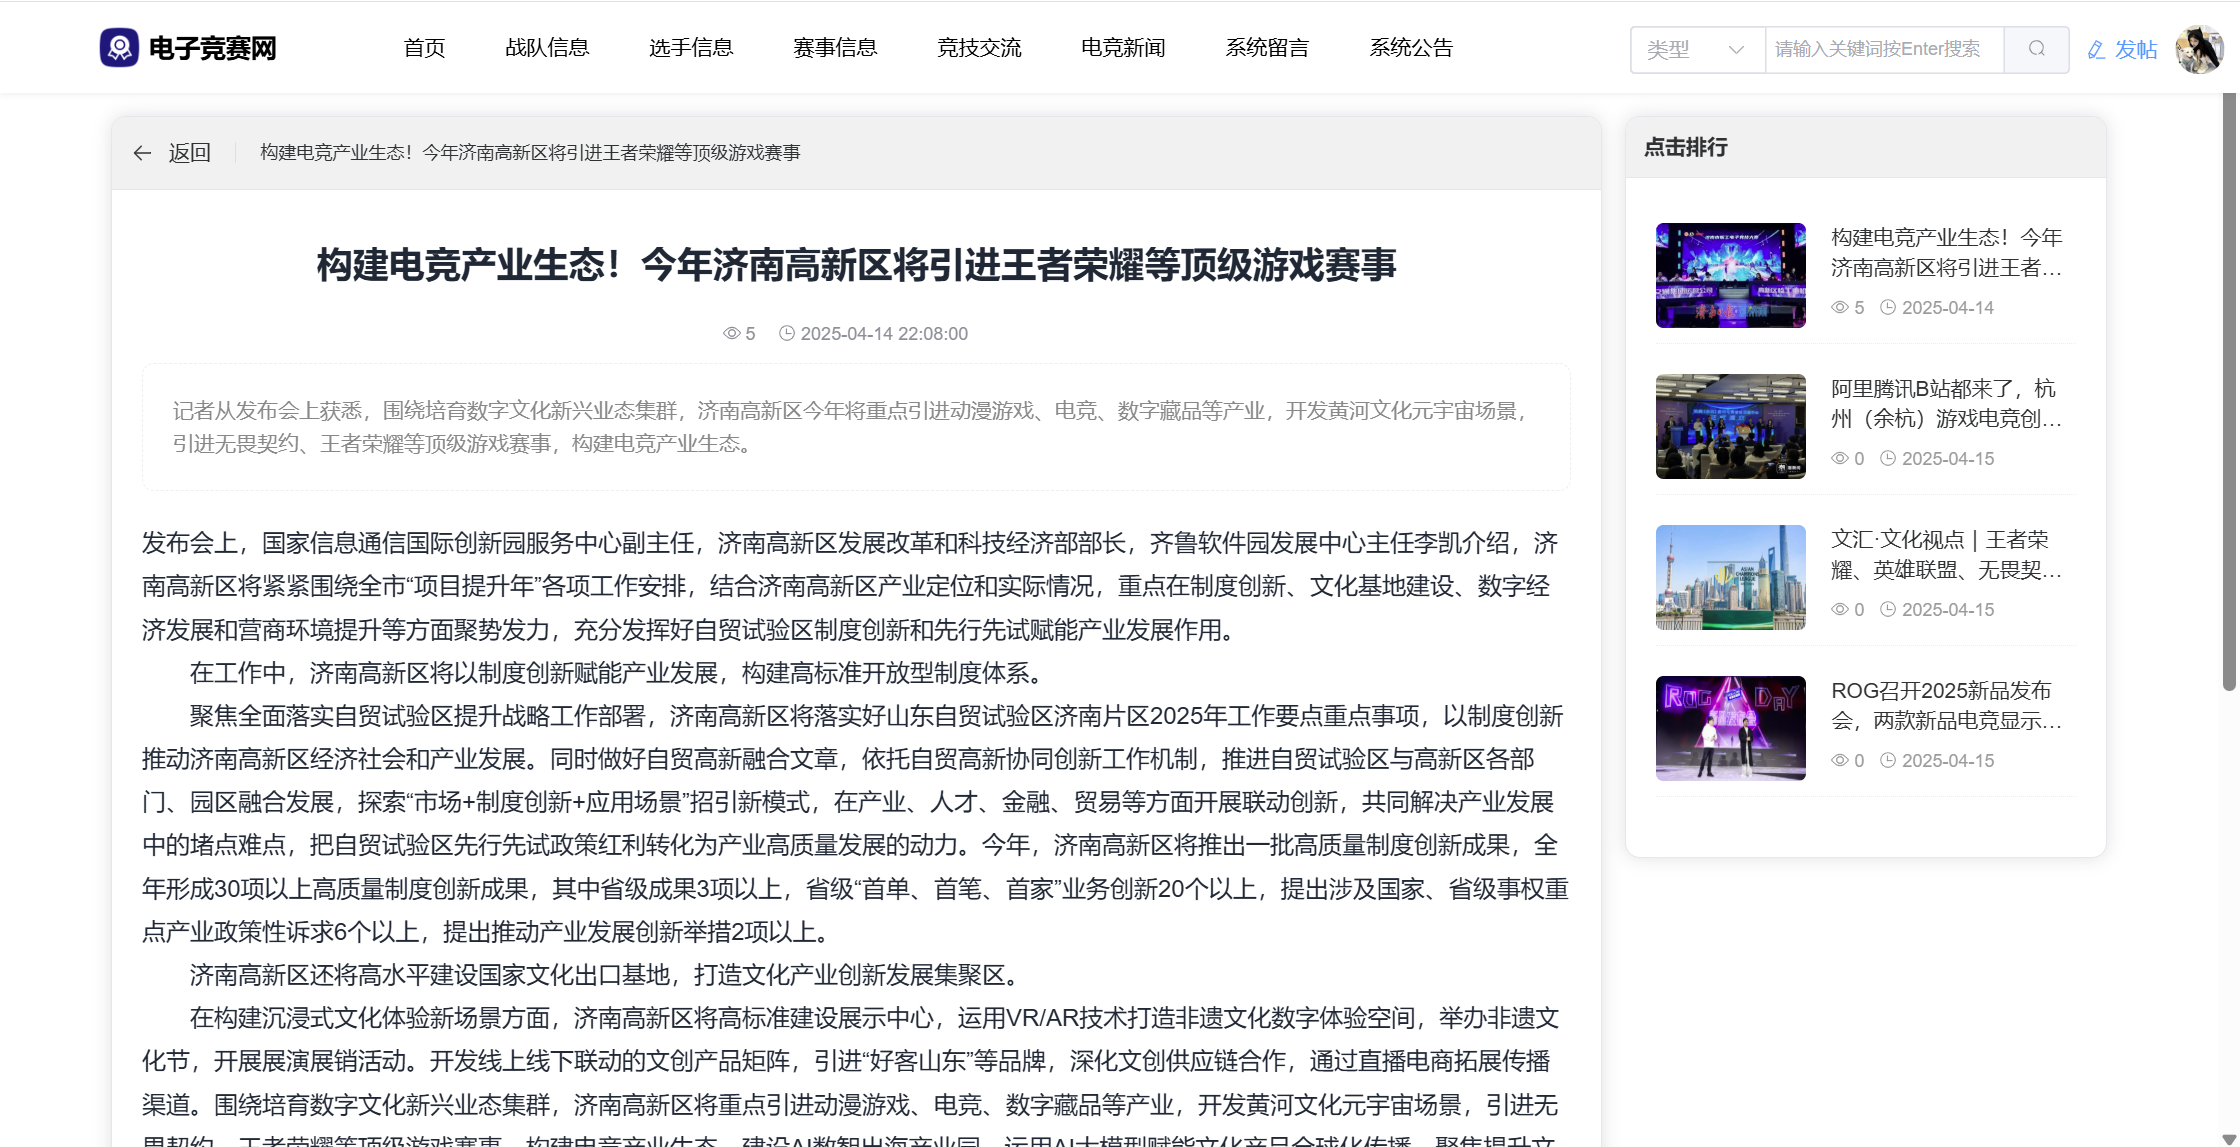Screen dimensions: 2240x1147
Task: Go to 战队信息 menu item
Action: point(547,48)
